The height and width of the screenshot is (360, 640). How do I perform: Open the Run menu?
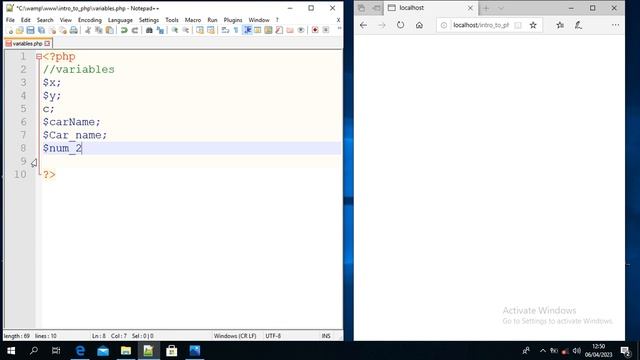tap(212, 20)
